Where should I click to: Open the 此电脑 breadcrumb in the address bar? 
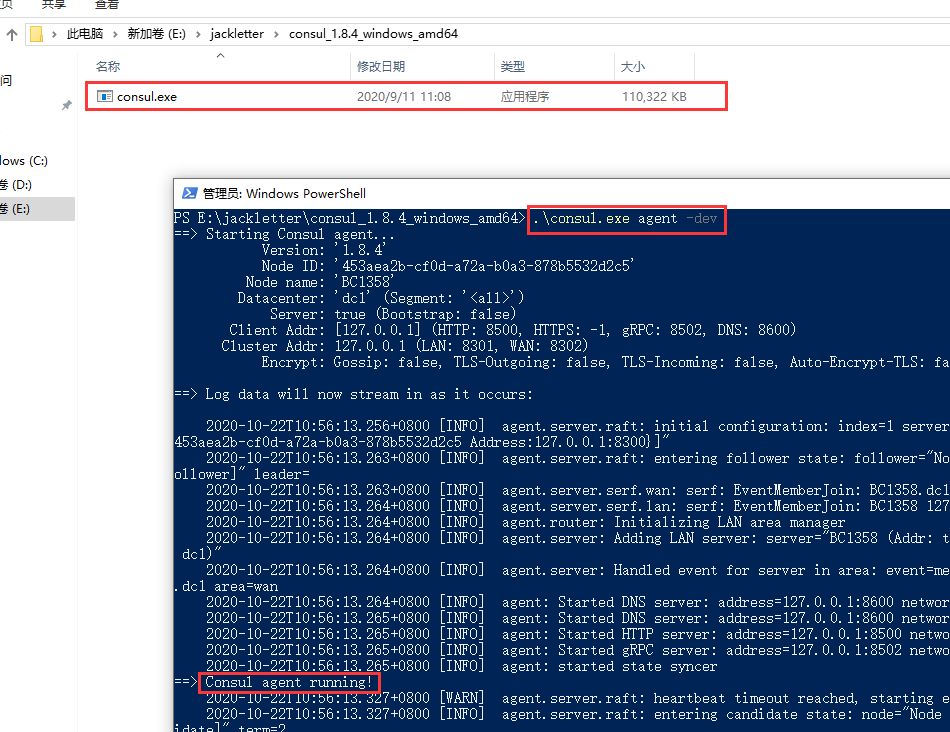click(x=85, y=34)
